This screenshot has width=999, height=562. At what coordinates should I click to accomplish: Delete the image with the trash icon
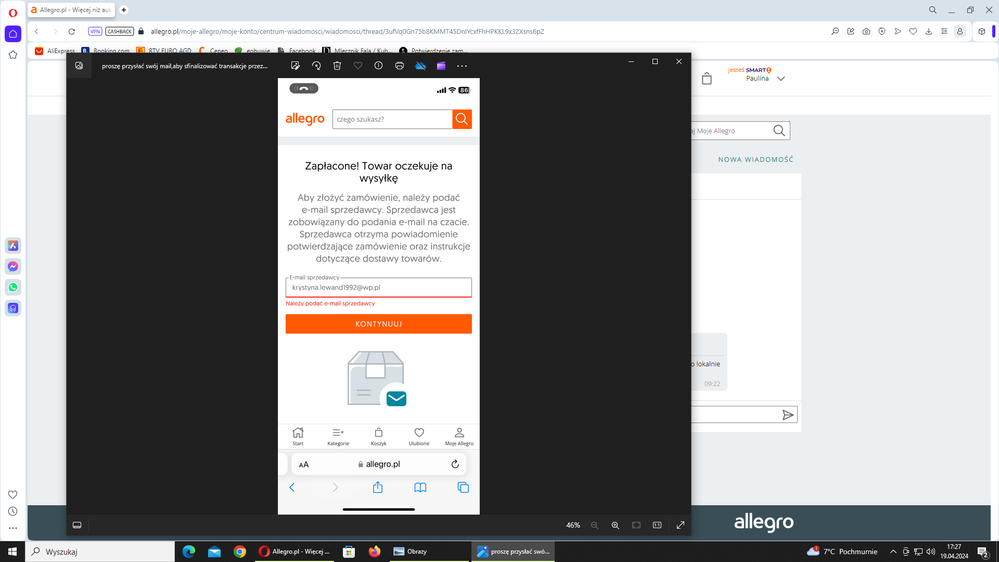tap(337, 66)
